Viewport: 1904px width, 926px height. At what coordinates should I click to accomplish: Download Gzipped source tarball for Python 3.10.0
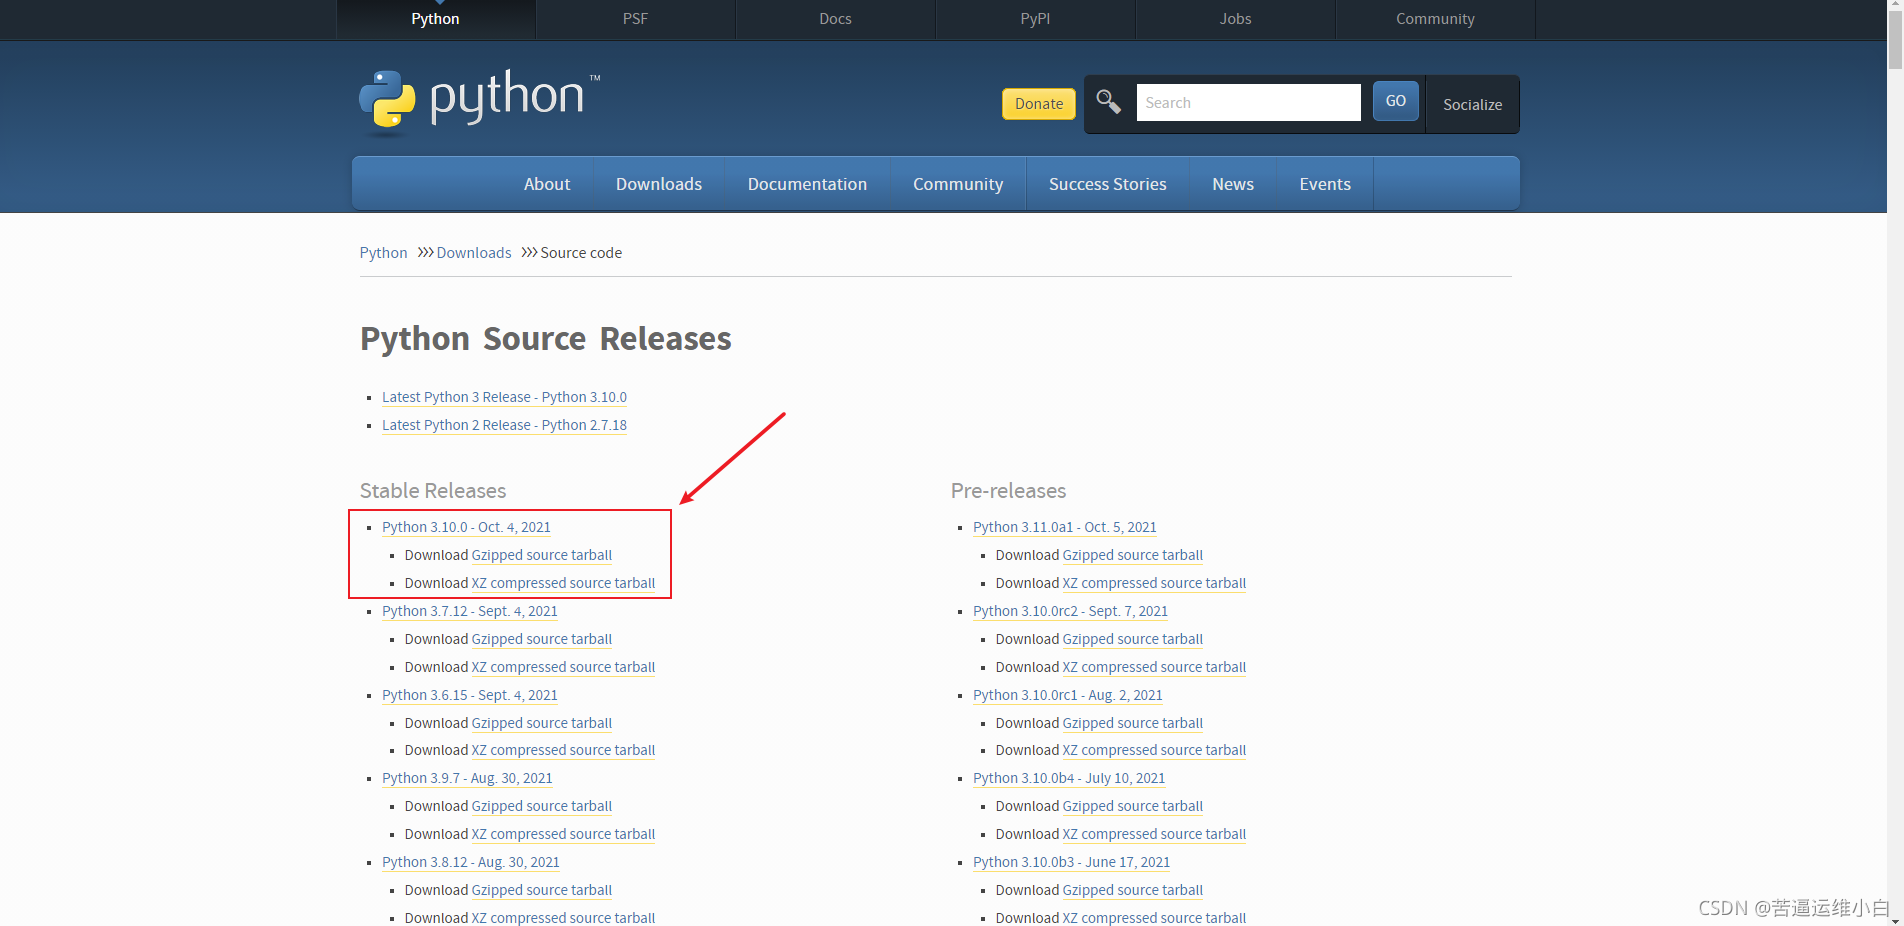[x=541, y=555]
